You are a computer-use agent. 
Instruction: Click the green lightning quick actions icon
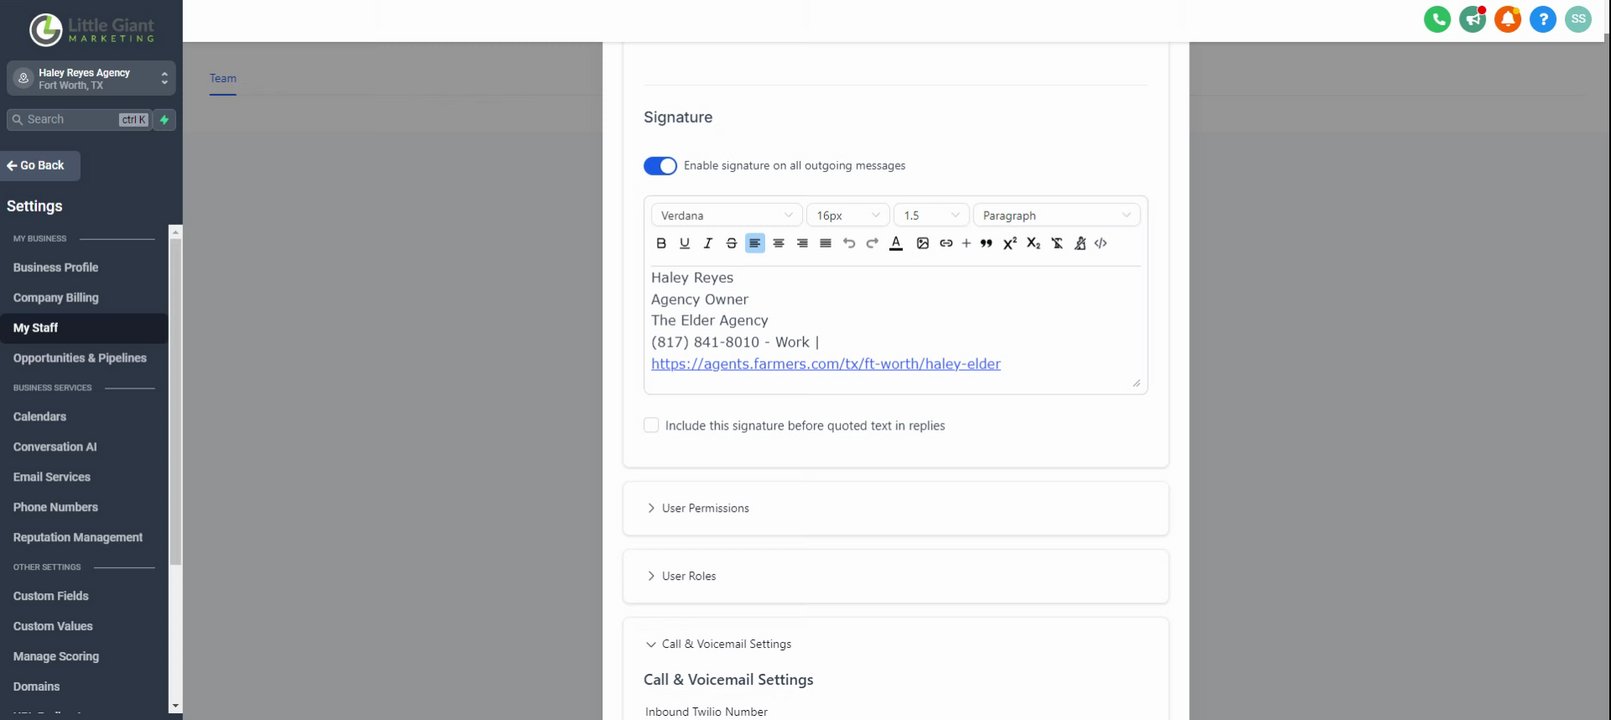[165, 119]
